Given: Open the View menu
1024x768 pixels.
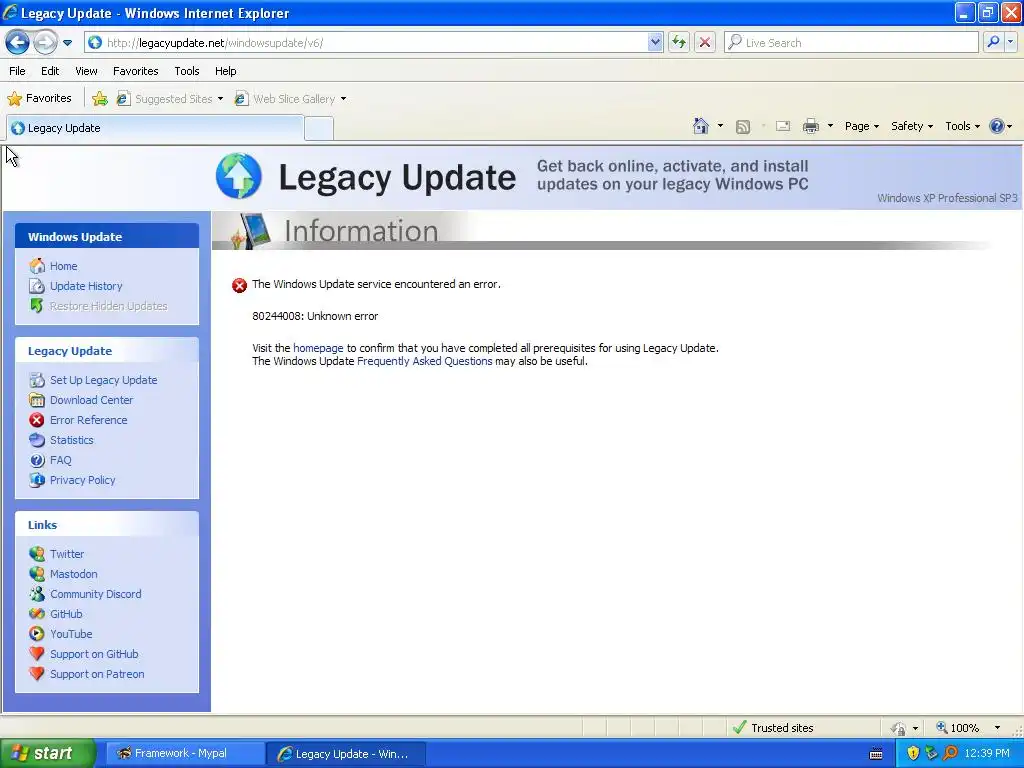Looking at the screenshot, I should pyautogui.click(x=86, y=71).
